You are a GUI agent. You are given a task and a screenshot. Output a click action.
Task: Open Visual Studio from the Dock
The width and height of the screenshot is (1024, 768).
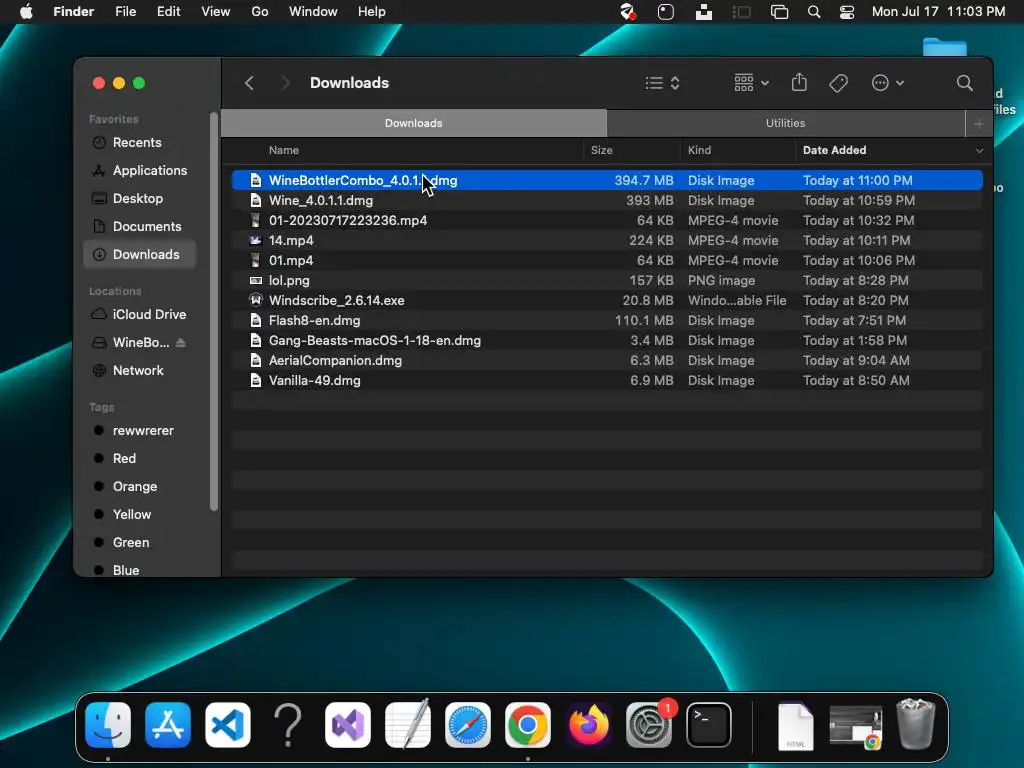coord(348,725)
